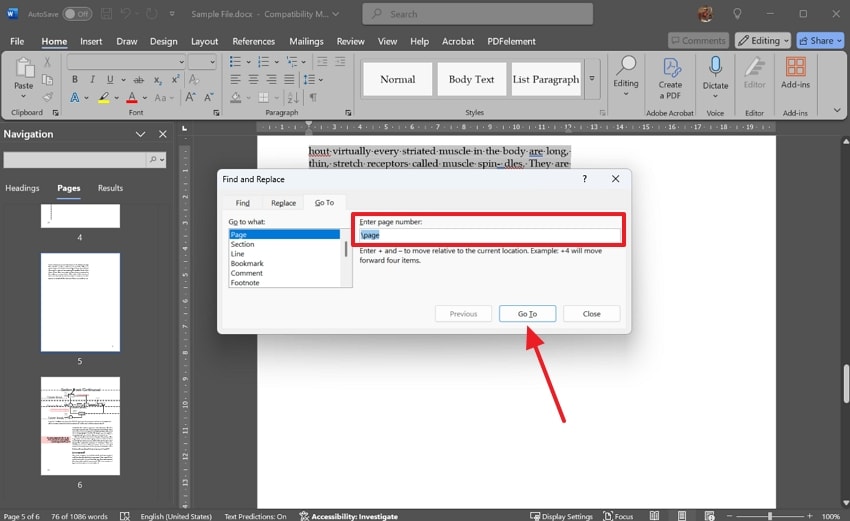Click the Paste clipboard icon
This screenshot has height=521, width=850.
pos(24,68)
